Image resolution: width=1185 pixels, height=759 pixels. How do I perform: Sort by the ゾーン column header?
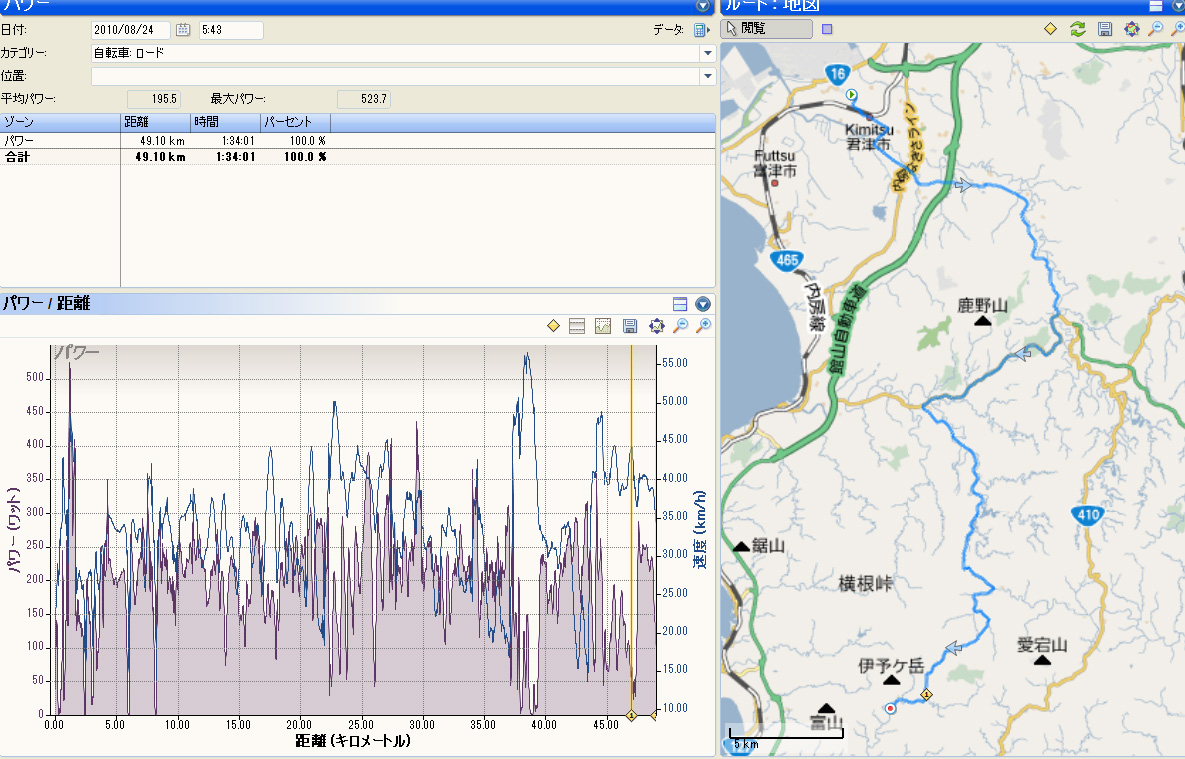pyautogui.click(x=60, y=122)
